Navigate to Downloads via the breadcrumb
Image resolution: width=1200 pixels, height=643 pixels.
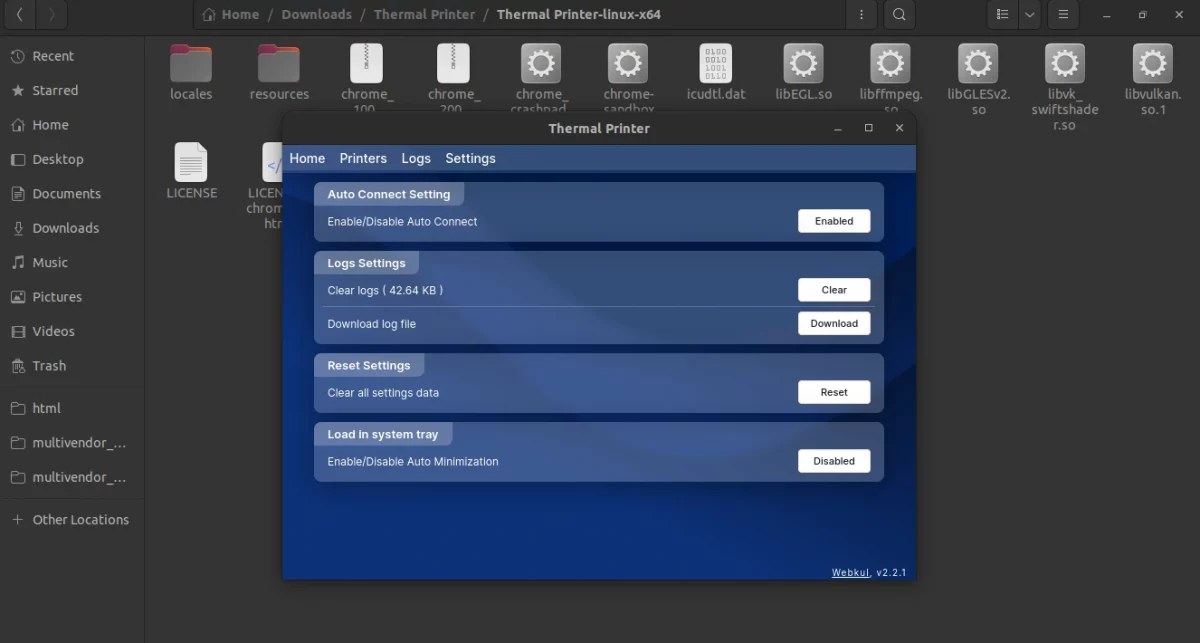(316, 14)
